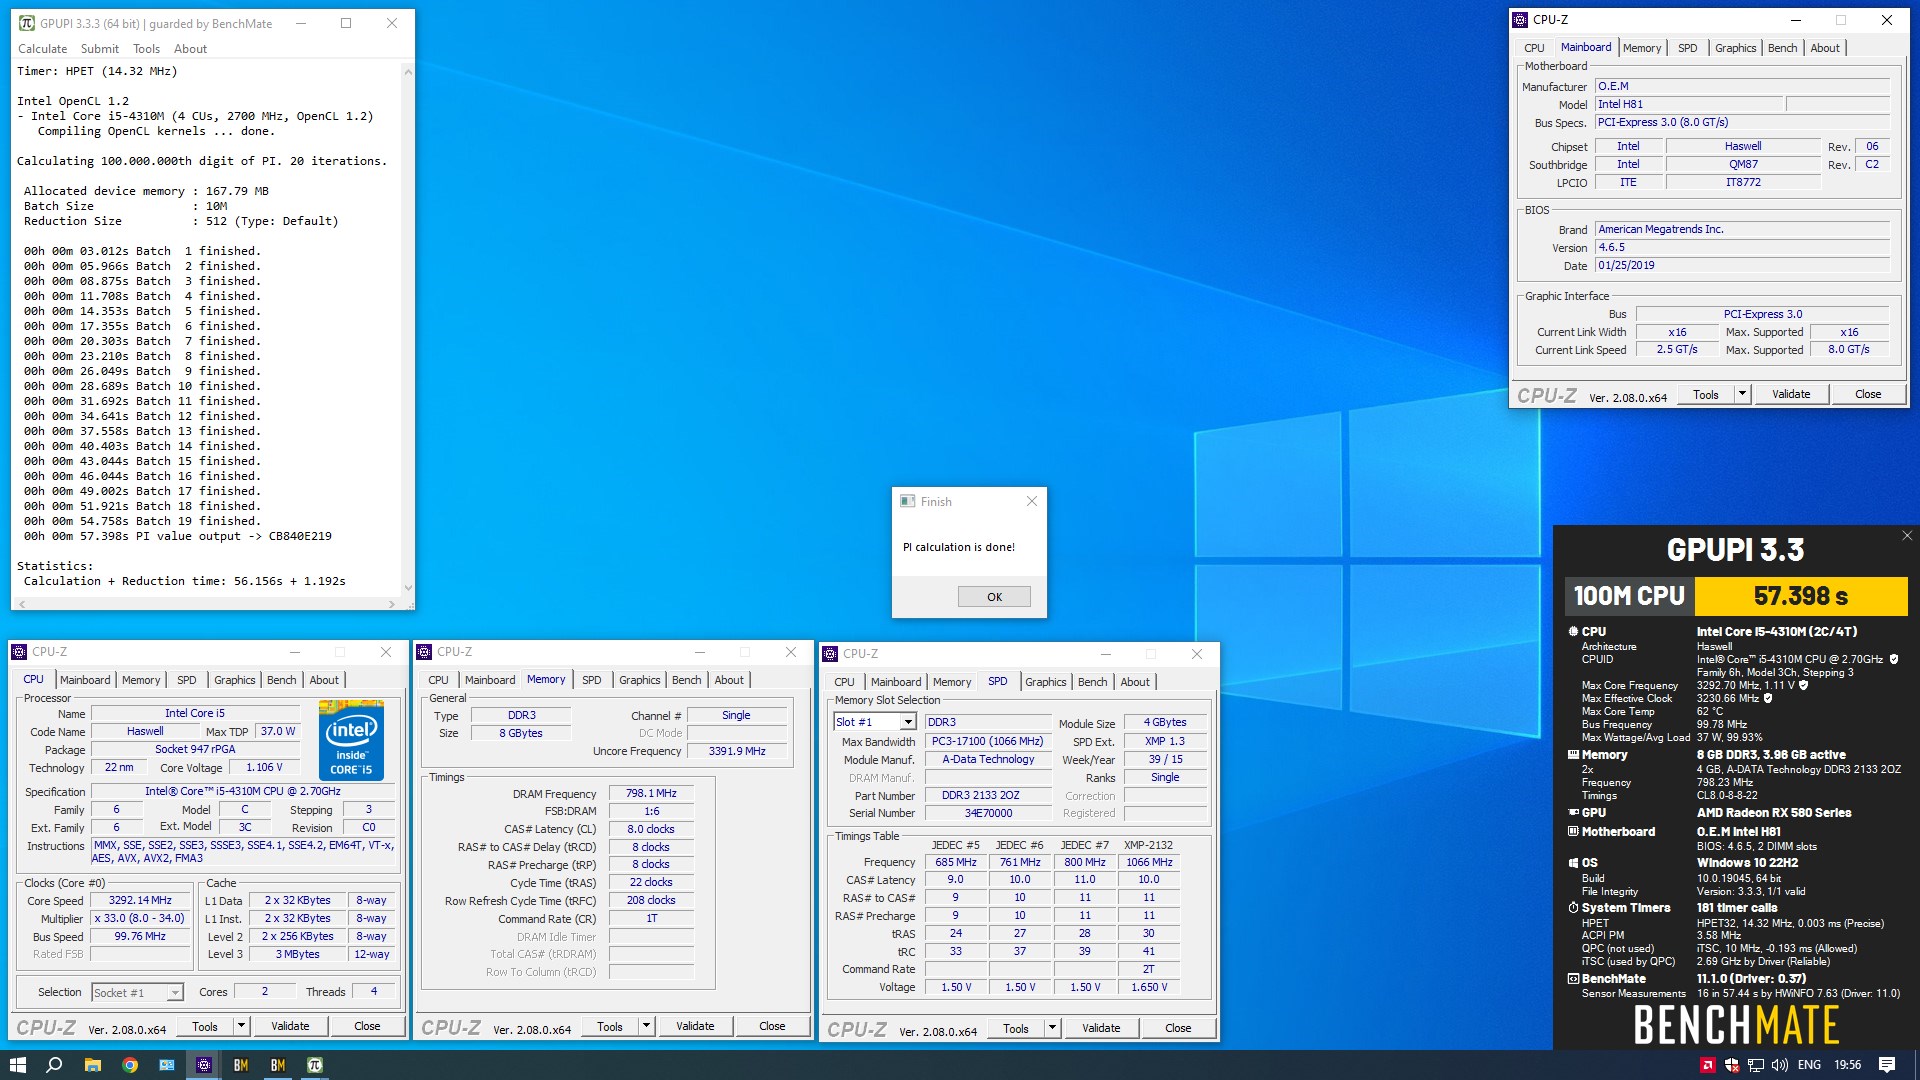Click the CPU-Z icon in Mainboard window title
Viewport: 1920px width, 1080px height.
click(1520, 20)
